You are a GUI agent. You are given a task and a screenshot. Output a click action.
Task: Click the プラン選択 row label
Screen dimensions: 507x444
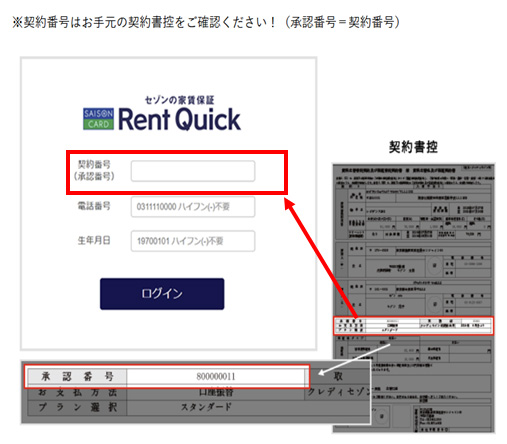click(x=77, y=407)
